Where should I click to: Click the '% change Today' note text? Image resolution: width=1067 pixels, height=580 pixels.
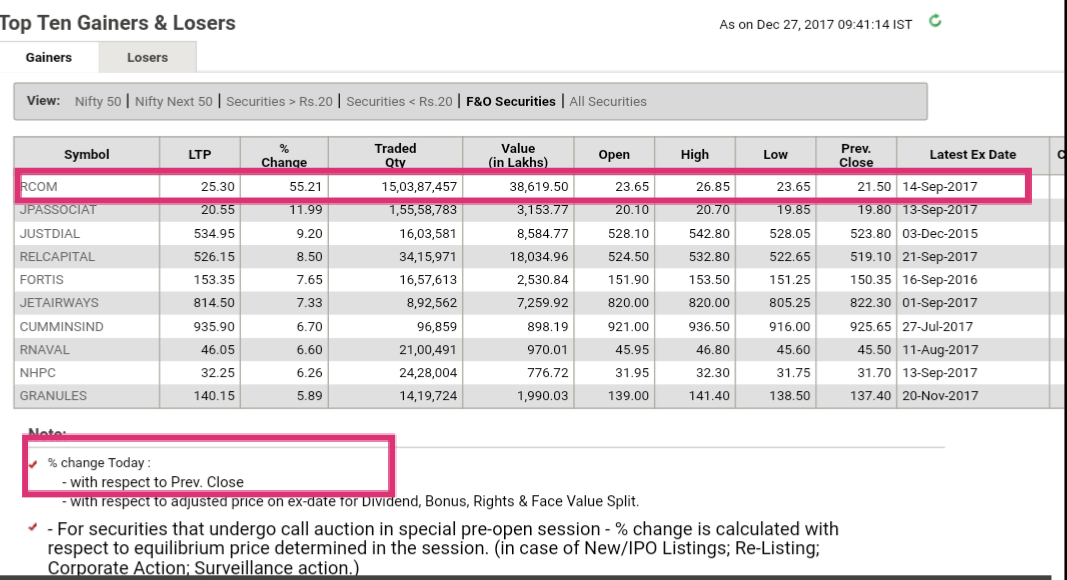point(99,463)
